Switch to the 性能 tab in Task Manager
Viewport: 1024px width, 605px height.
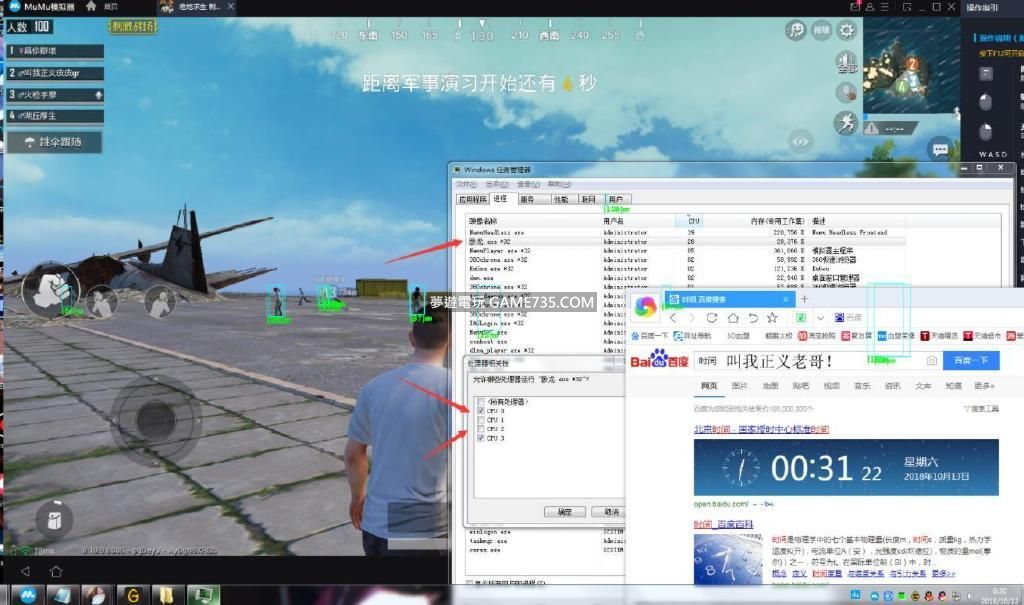[561, 199]
